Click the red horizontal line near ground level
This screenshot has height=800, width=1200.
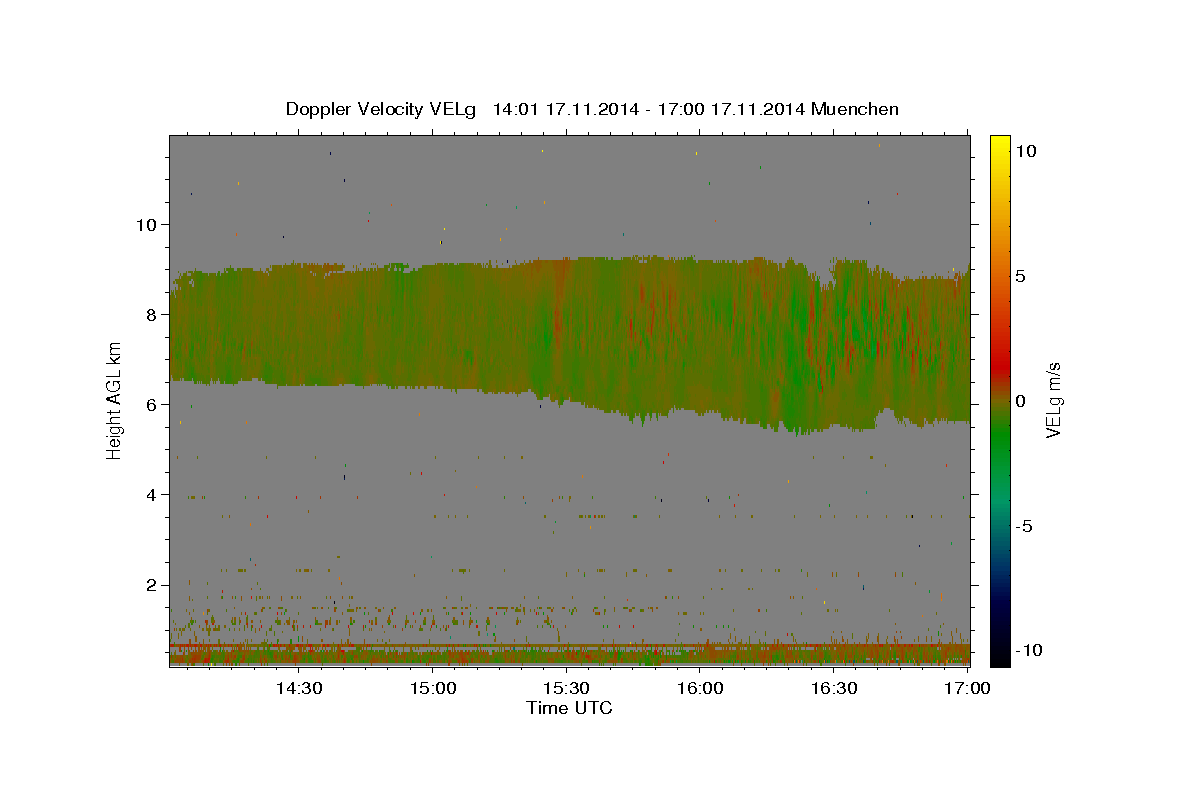(569, 646)
